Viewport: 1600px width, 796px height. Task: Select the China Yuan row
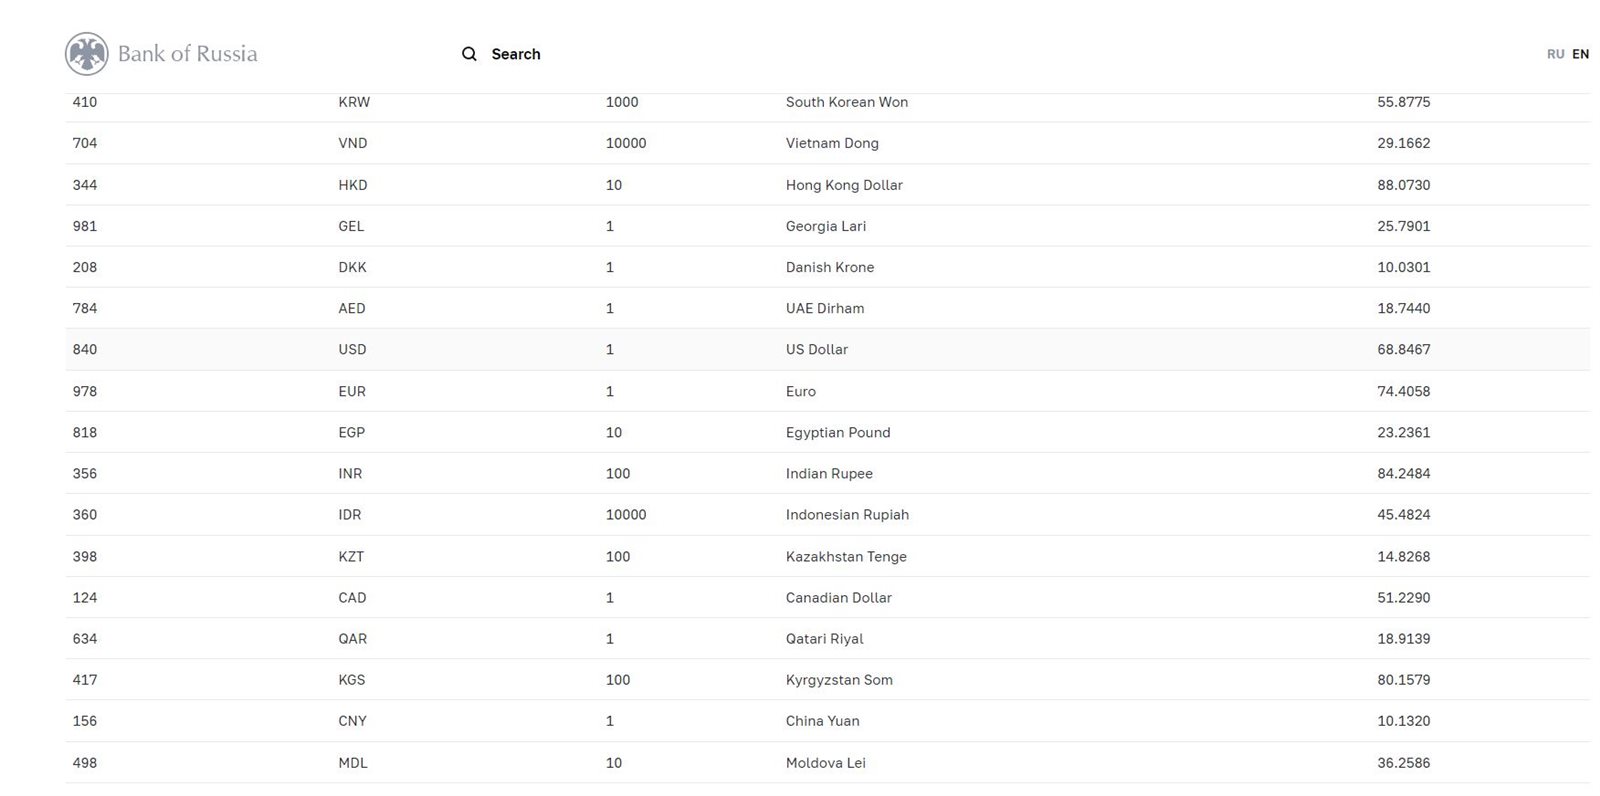pyautogui.click(x=822, y=721)
